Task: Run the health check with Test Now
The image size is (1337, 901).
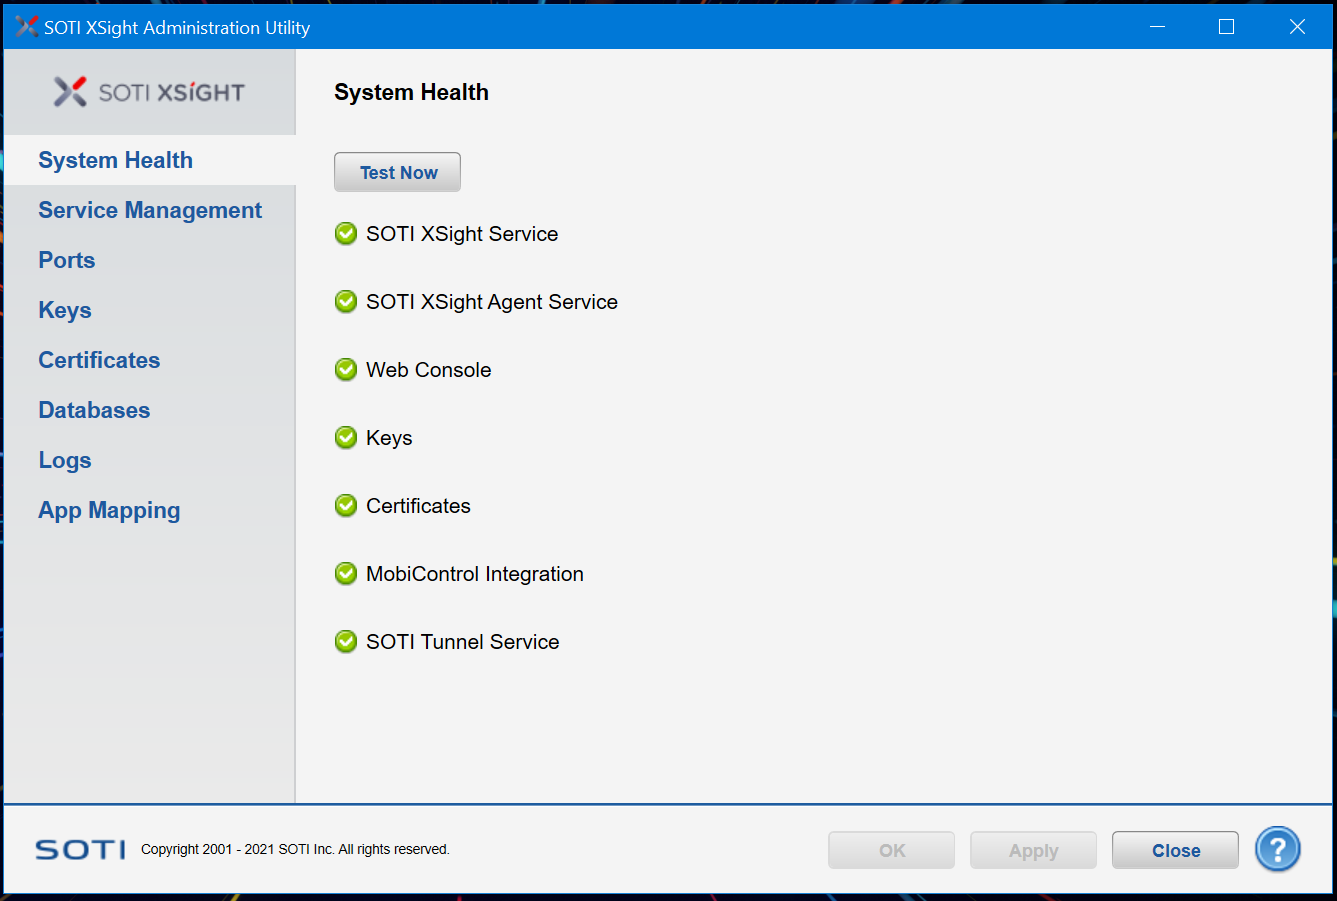Action: [x=398, y=172]
